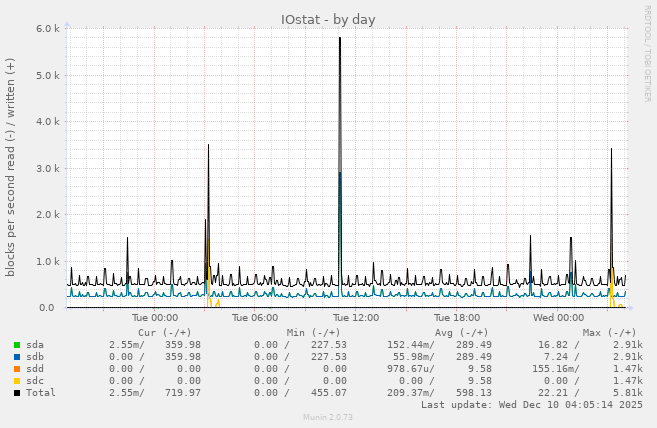Viewport: 657px width, 428px height.
Task: Click the 'Cur (-/+)' column header
Action: (165, 333)
